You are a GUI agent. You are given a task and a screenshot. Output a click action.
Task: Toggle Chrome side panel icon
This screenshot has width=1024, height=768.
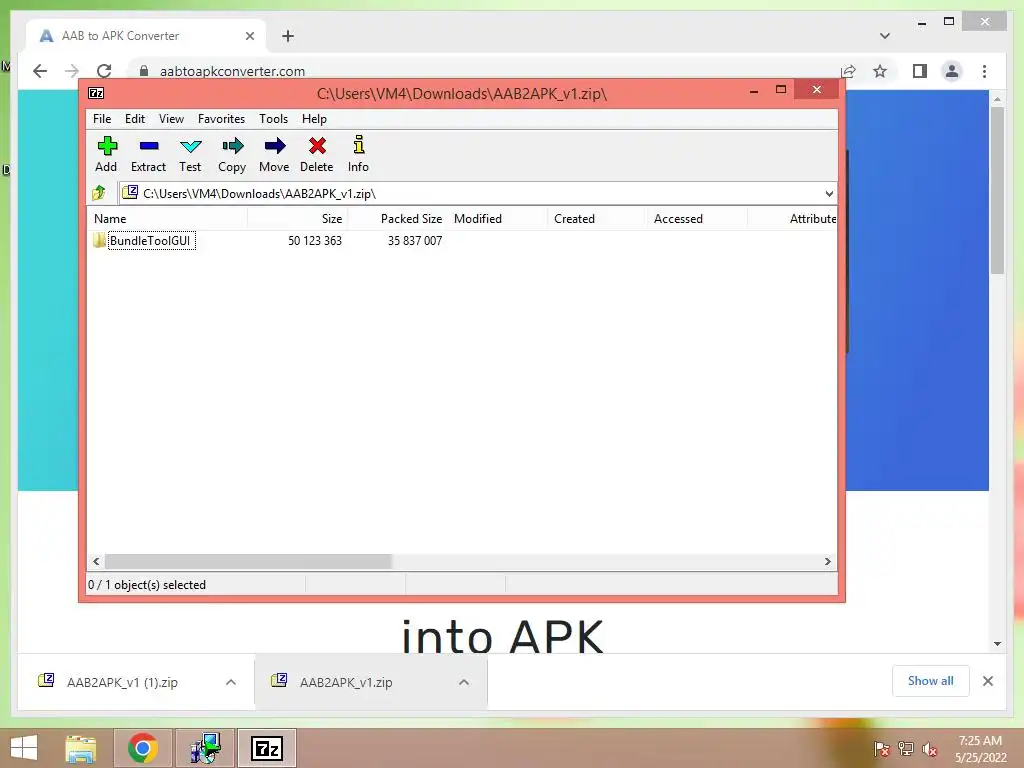coord(920,71)
